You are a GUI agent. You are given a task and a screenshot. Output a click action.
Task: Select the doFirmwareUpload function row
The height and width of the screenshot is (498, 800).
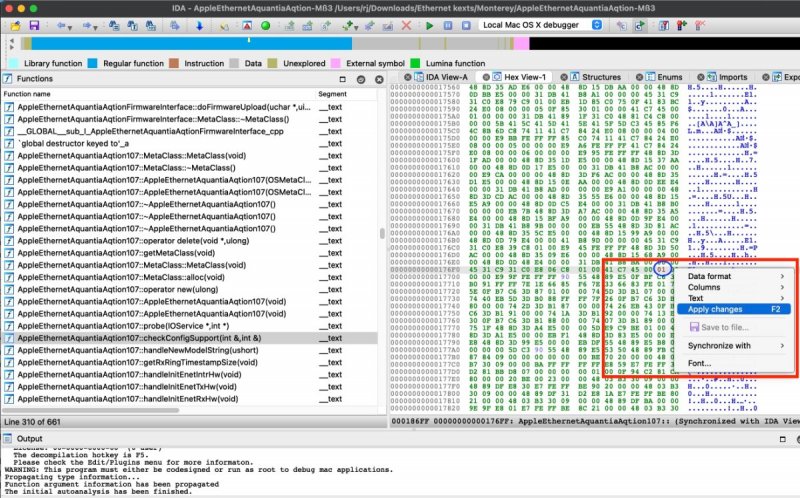click(x=190, y=107)
